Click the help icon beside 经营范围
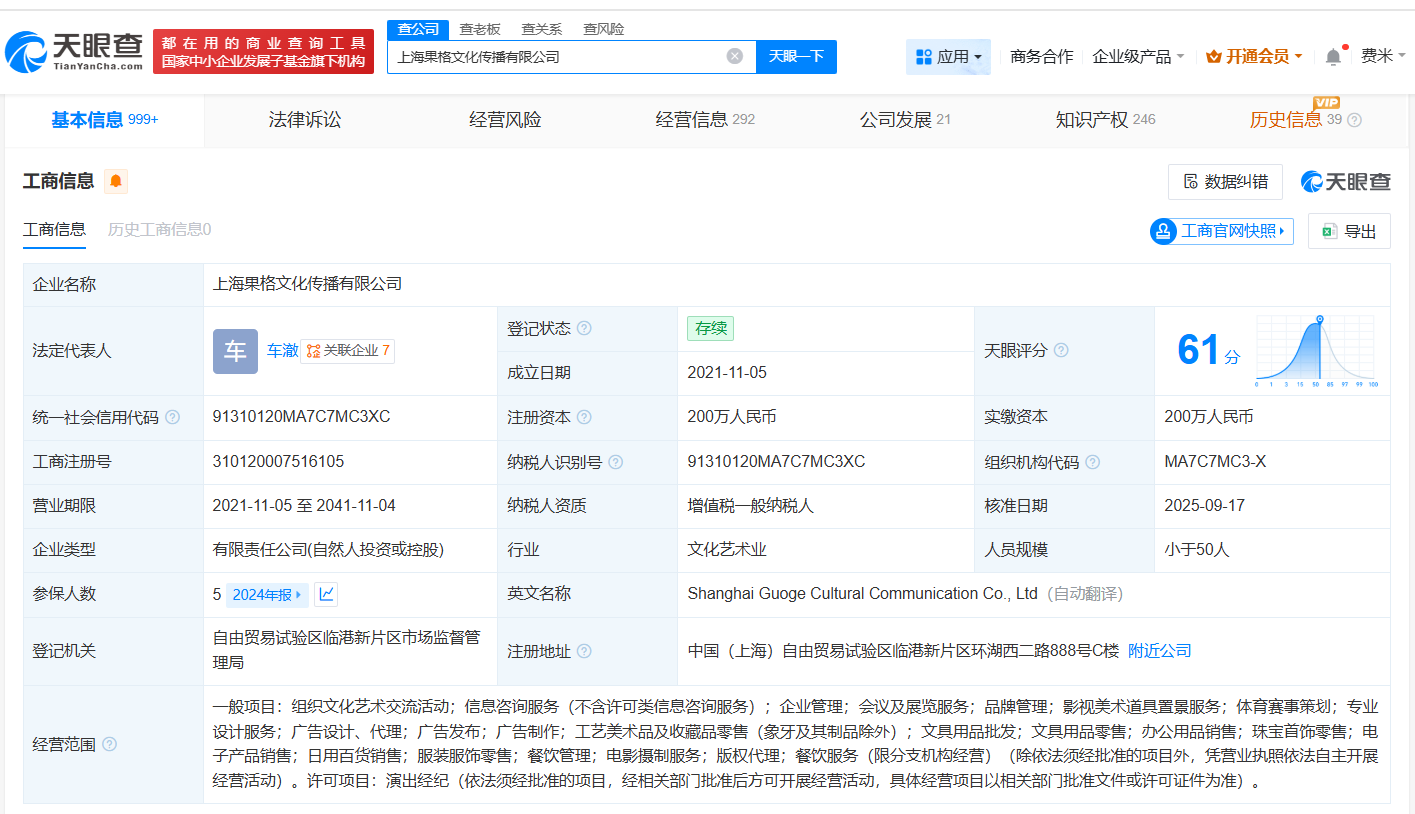The image size is (1415, 814). coord(107,744)
